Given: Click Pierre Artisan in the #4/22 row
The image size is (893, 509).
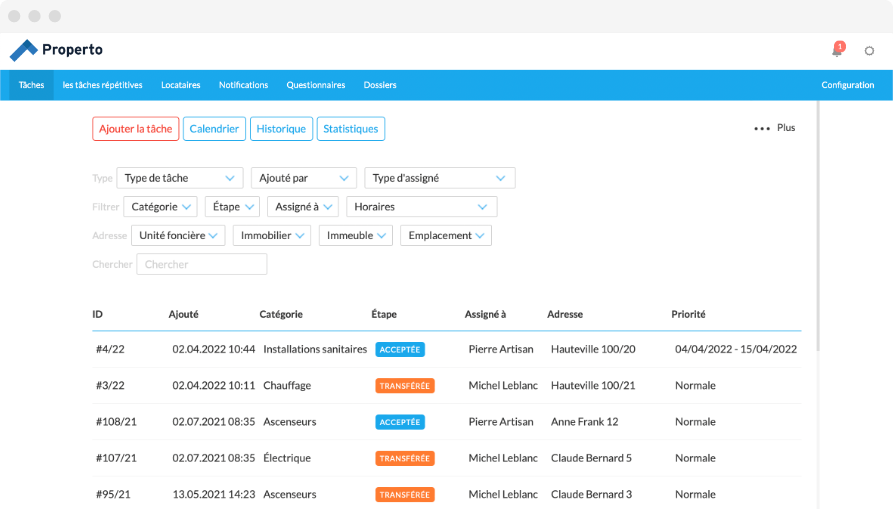Looking at the screenshot, I should coord(501,349).
